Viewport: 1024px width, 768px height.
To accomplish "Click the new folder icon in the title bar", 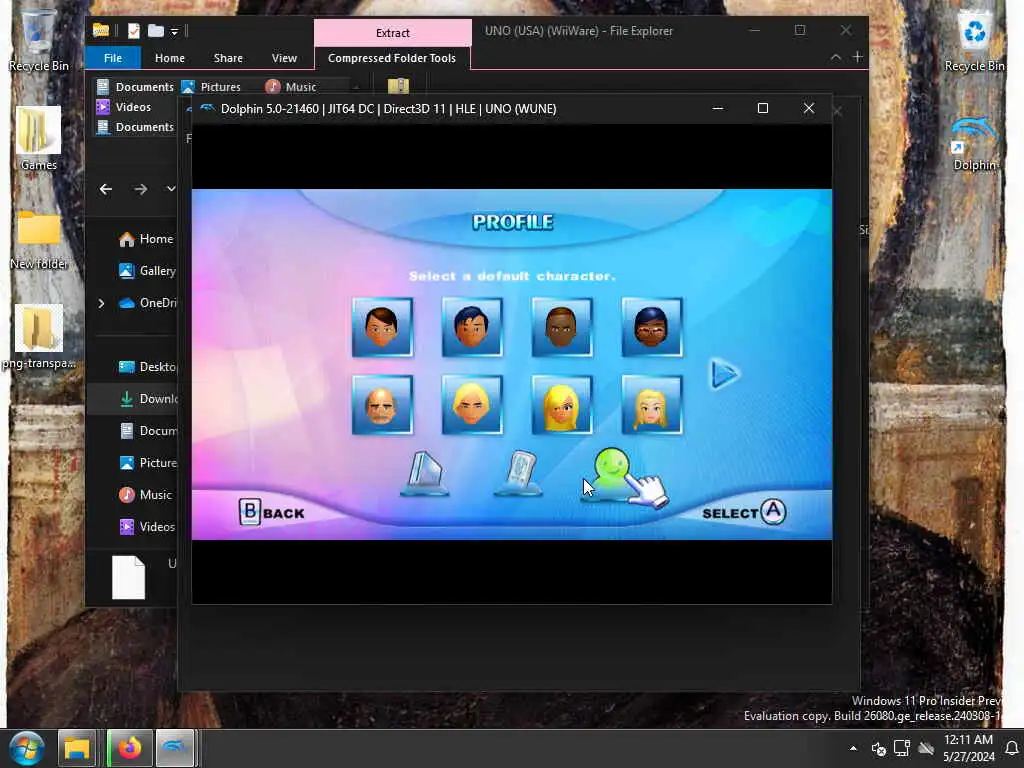I will [155, 31].
